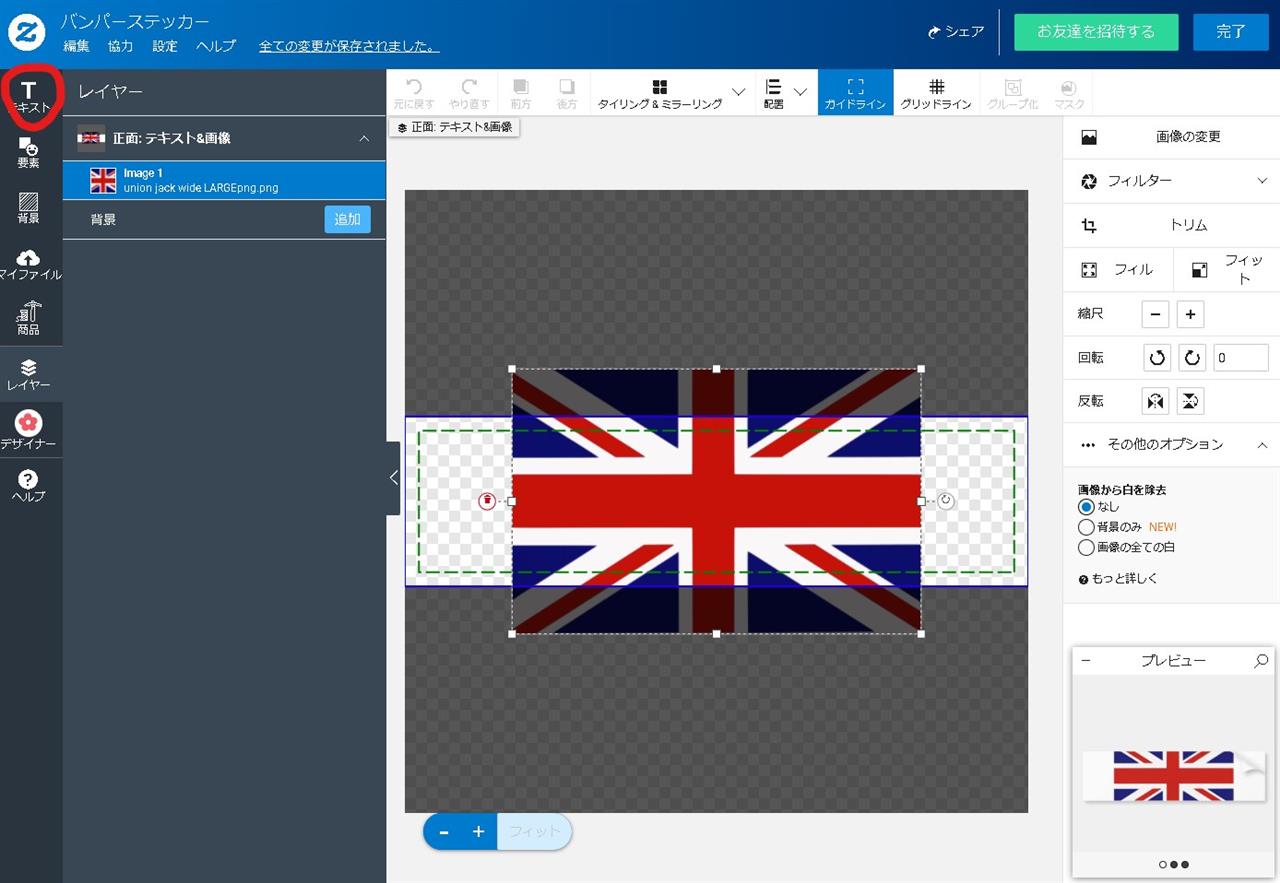Click the シェア share button

click(956, 32)
